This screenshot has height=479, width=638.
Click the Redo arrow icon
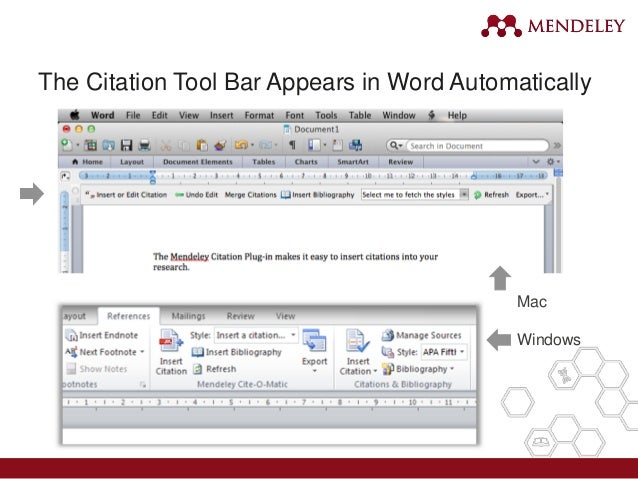tap(265, 145)
